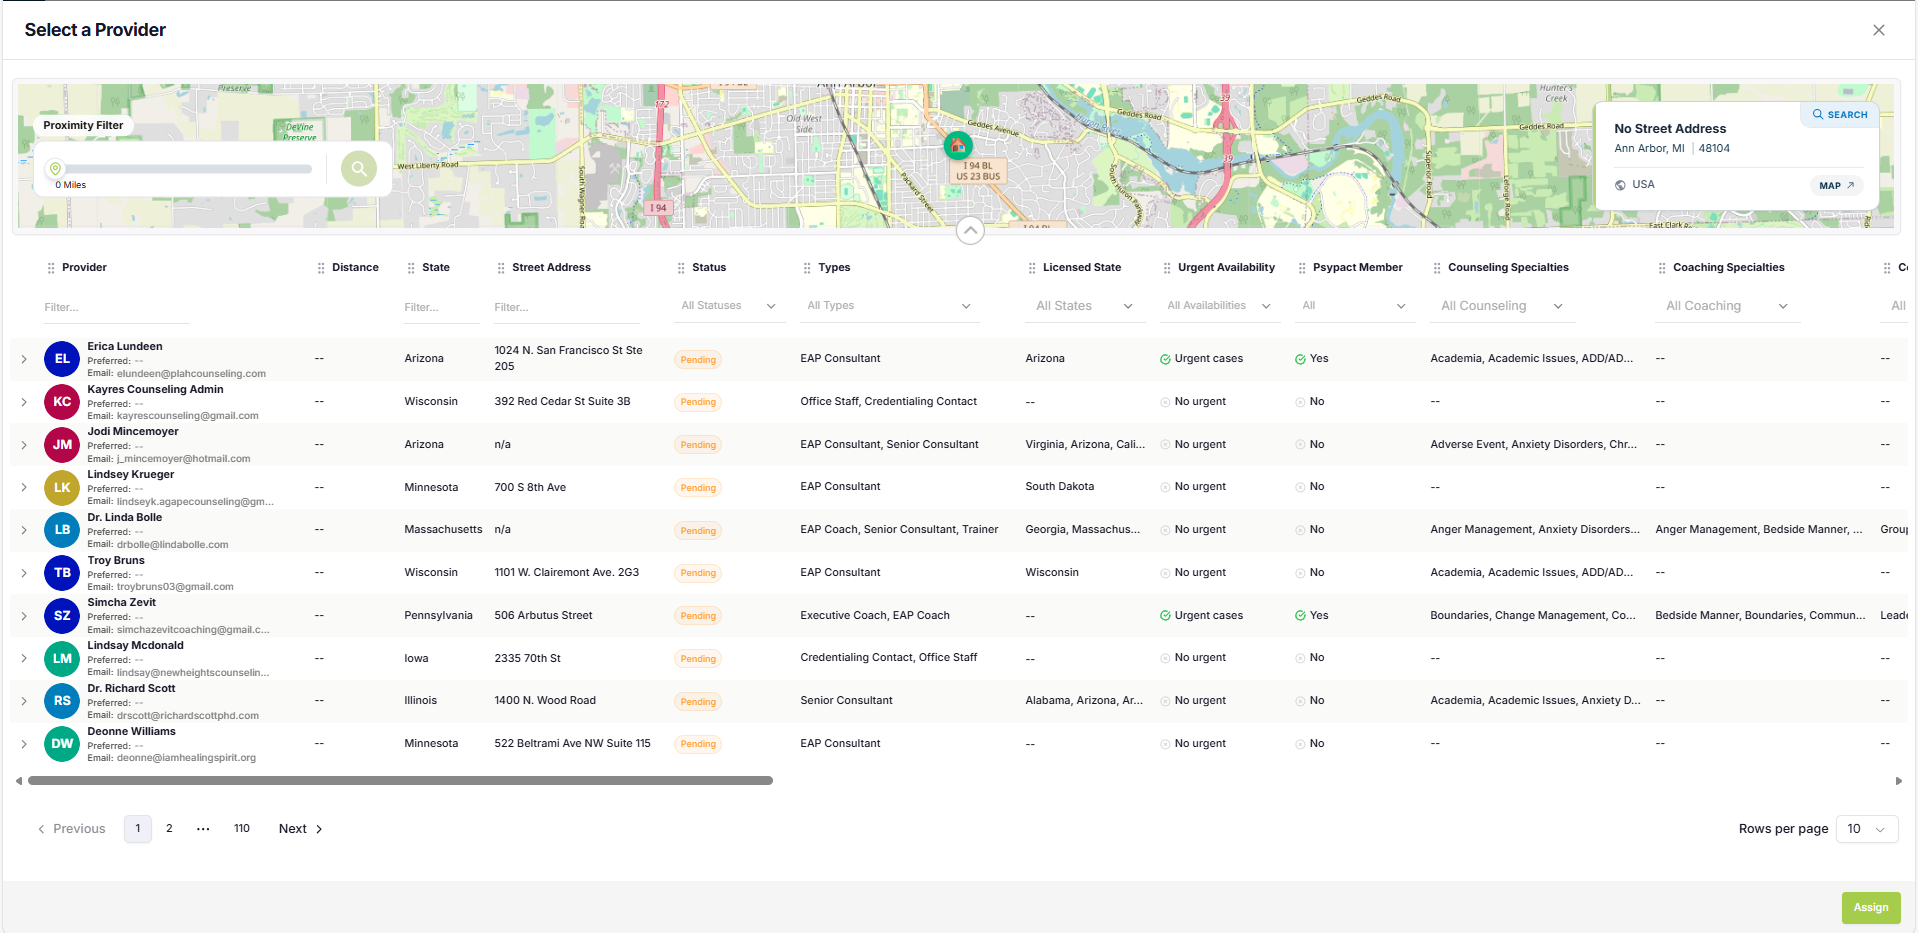Collapse the map with the chevron-up circle
The width and height of the screenshot is (1918, 933).
coord(970,231)
